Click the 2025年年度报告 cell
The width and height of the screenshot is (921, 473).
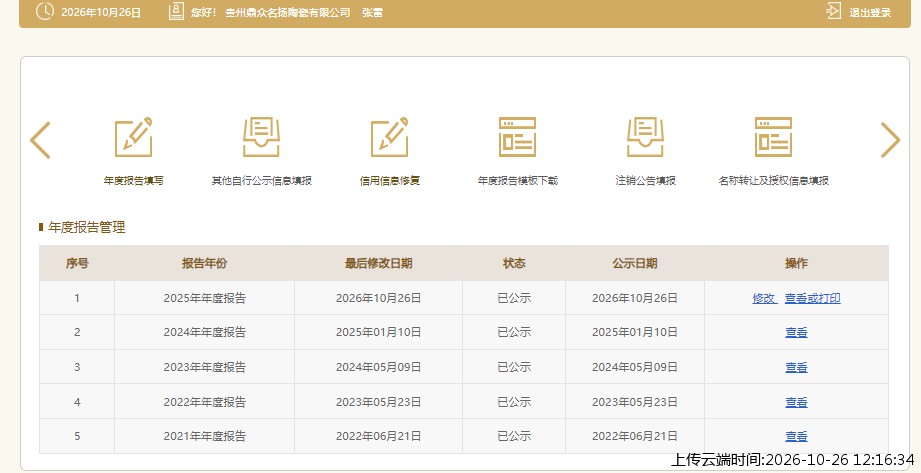tap(204, 298)
